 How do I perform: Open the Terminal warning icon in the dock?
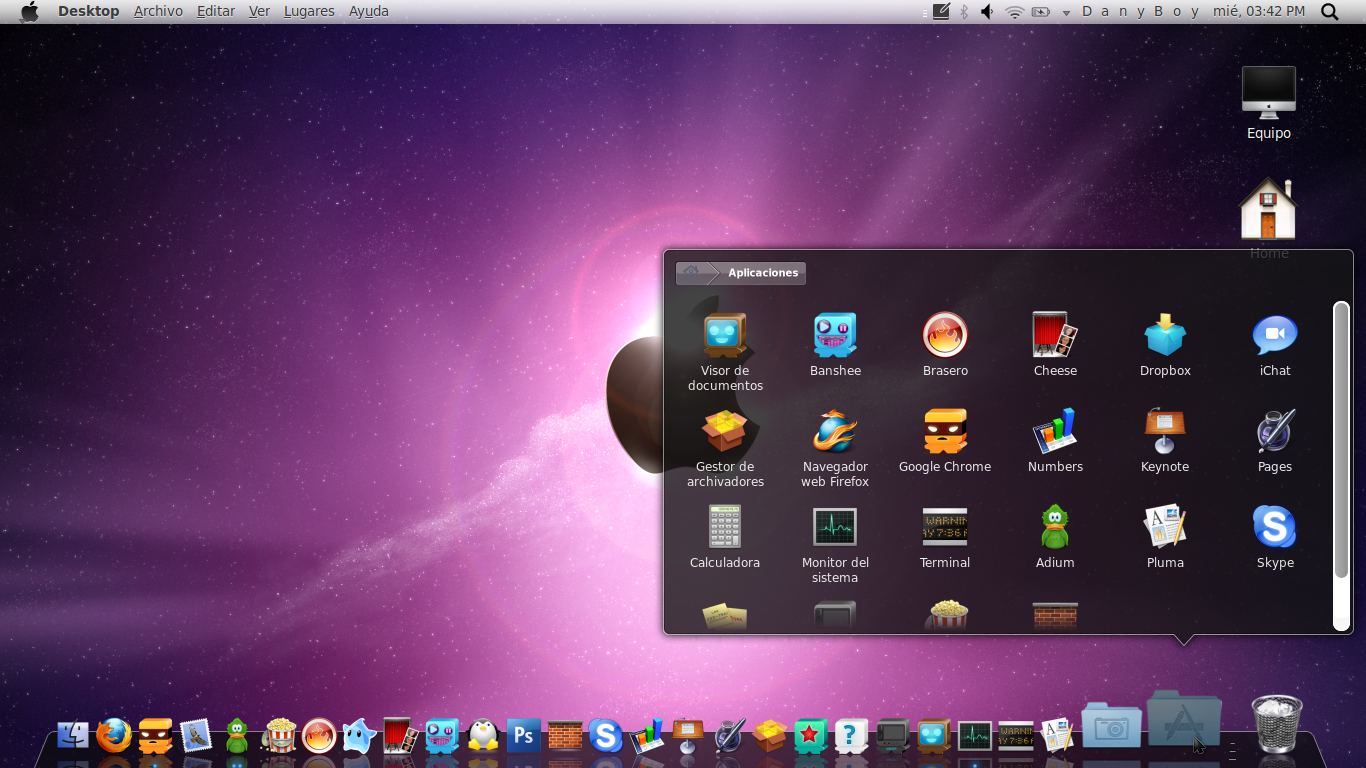(x=1016, y=736)
